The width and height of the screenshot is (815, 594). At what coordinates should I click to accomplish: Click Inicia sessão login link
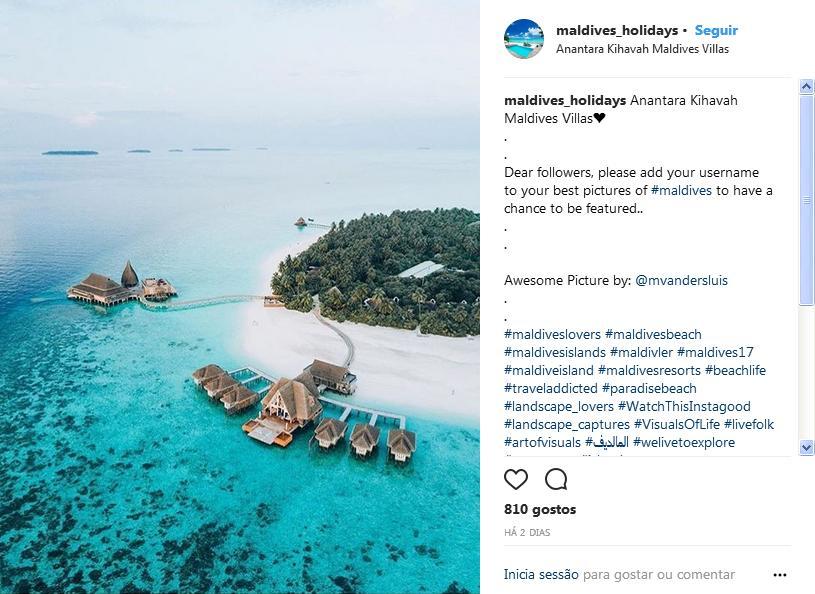click(x=541, y=575)
